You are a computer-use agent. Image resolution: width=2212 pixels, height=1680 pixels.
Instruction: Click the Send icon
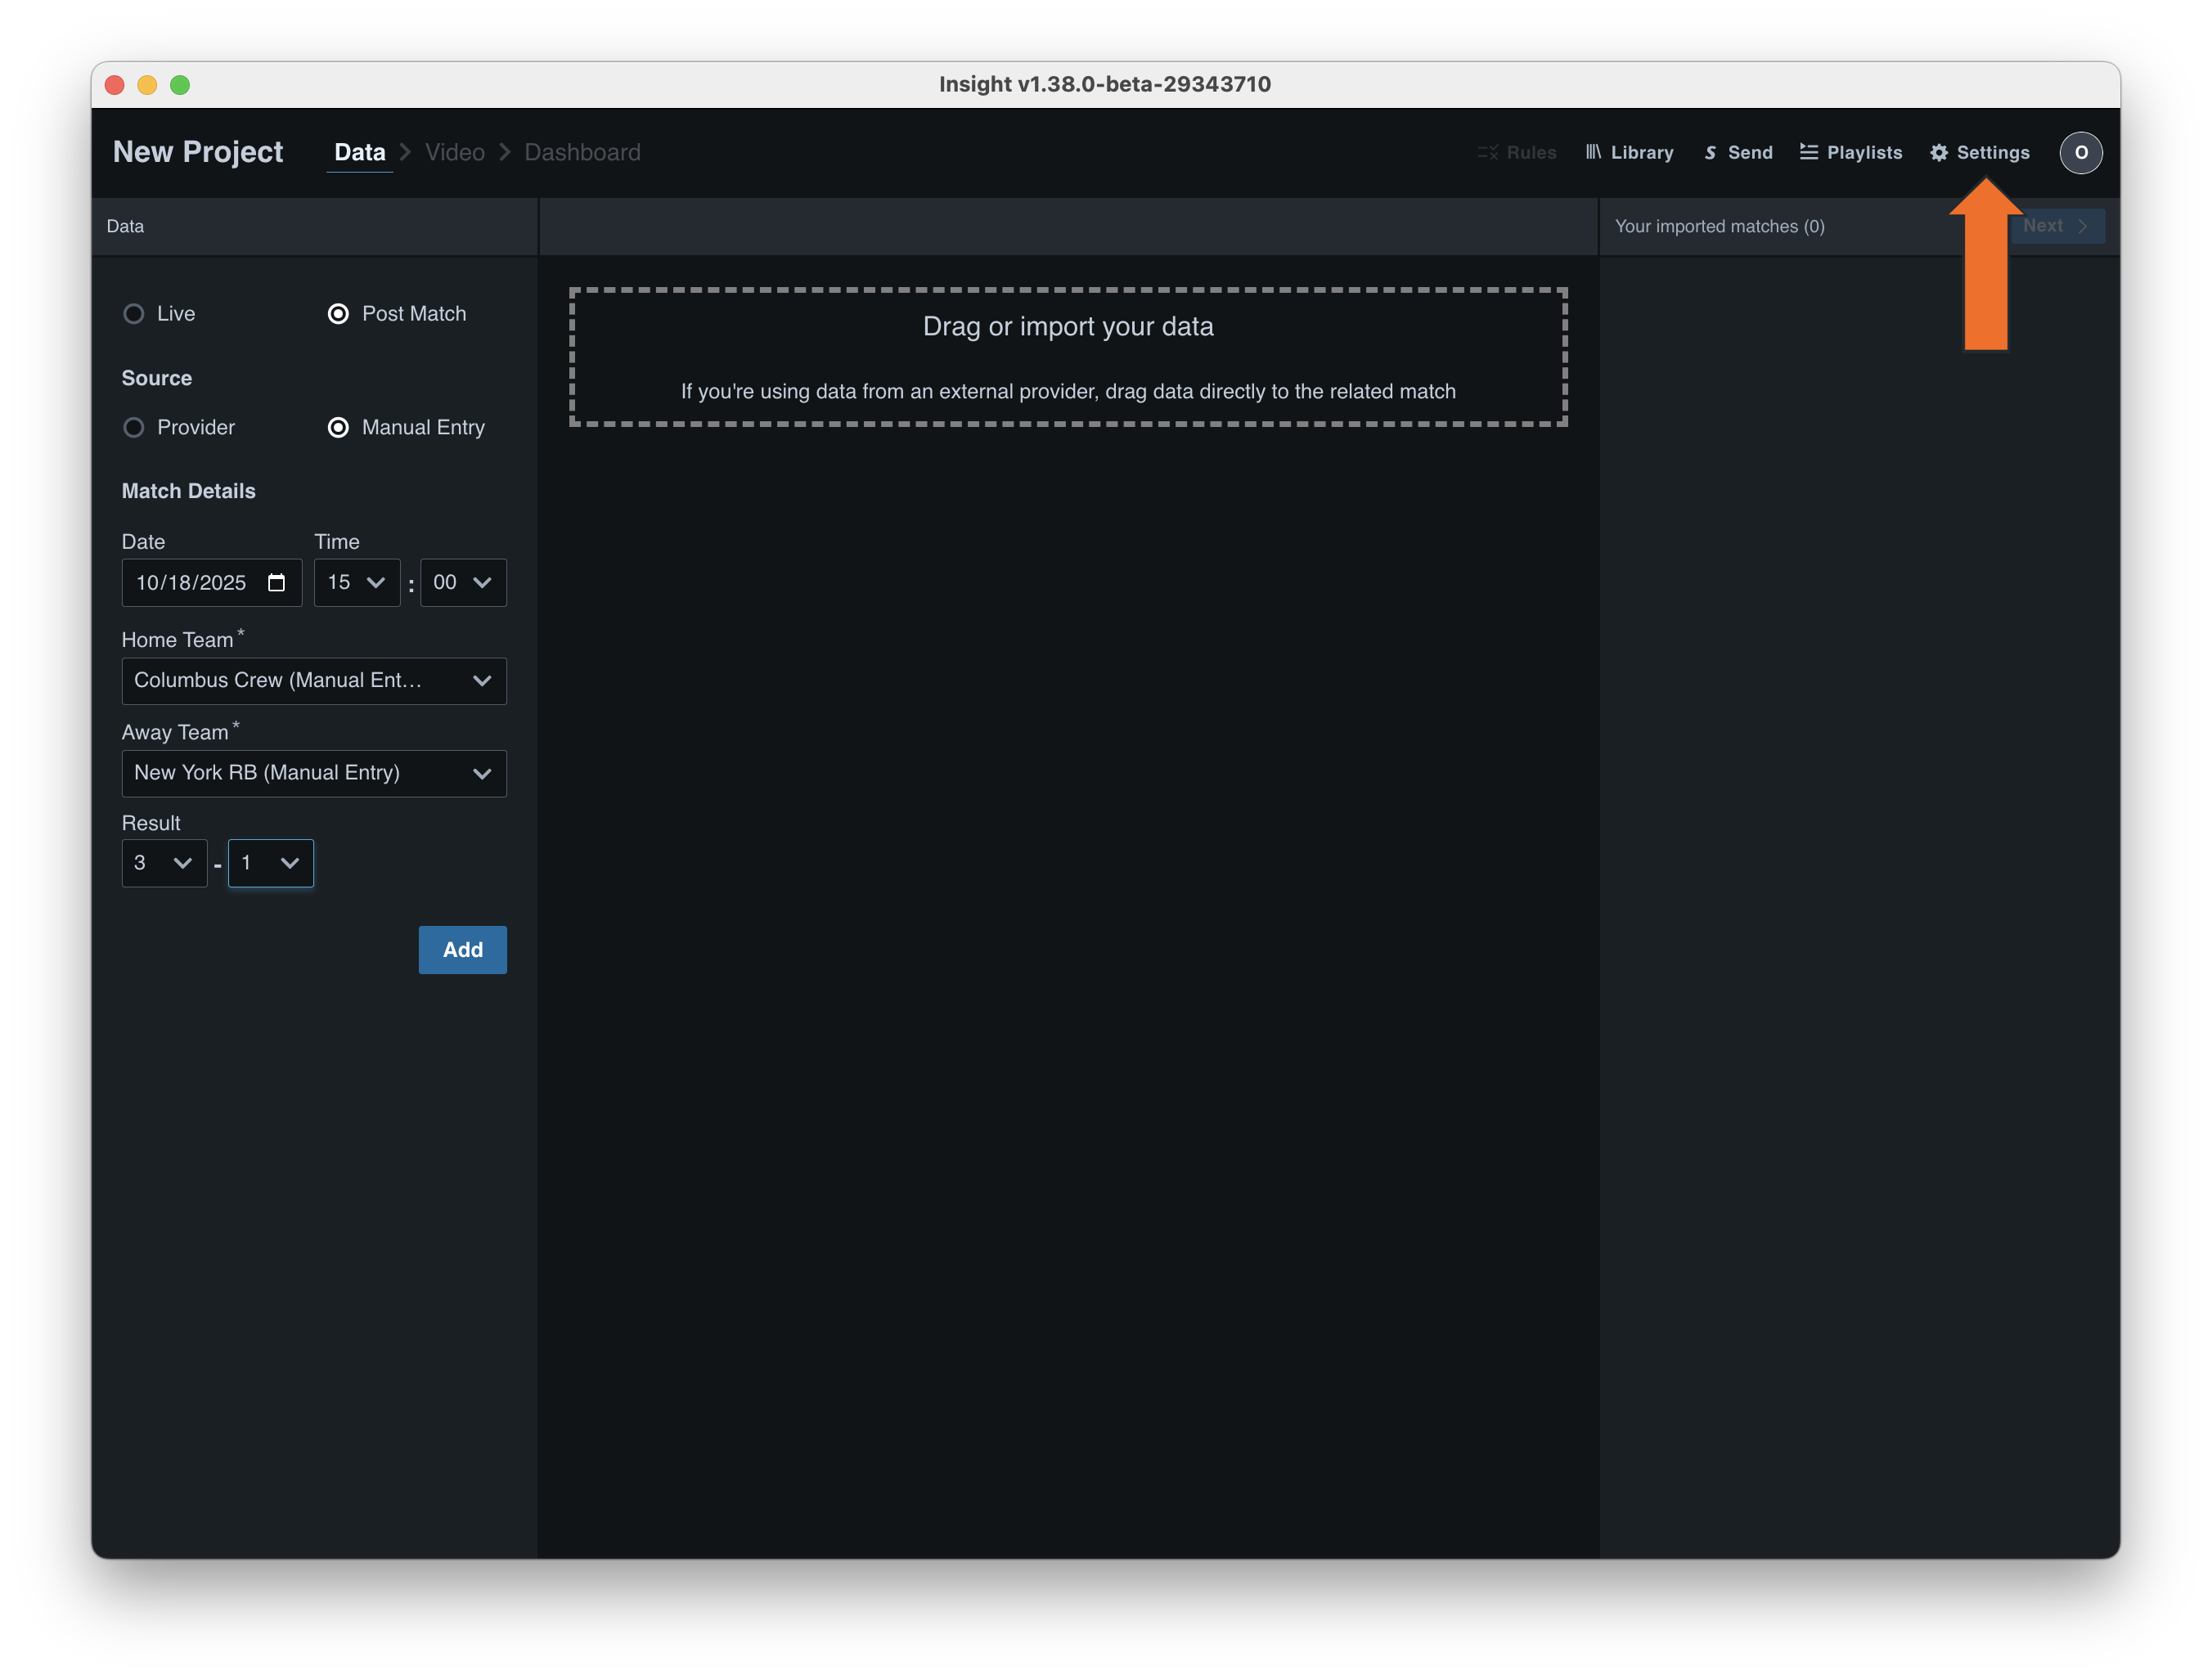1710,153
